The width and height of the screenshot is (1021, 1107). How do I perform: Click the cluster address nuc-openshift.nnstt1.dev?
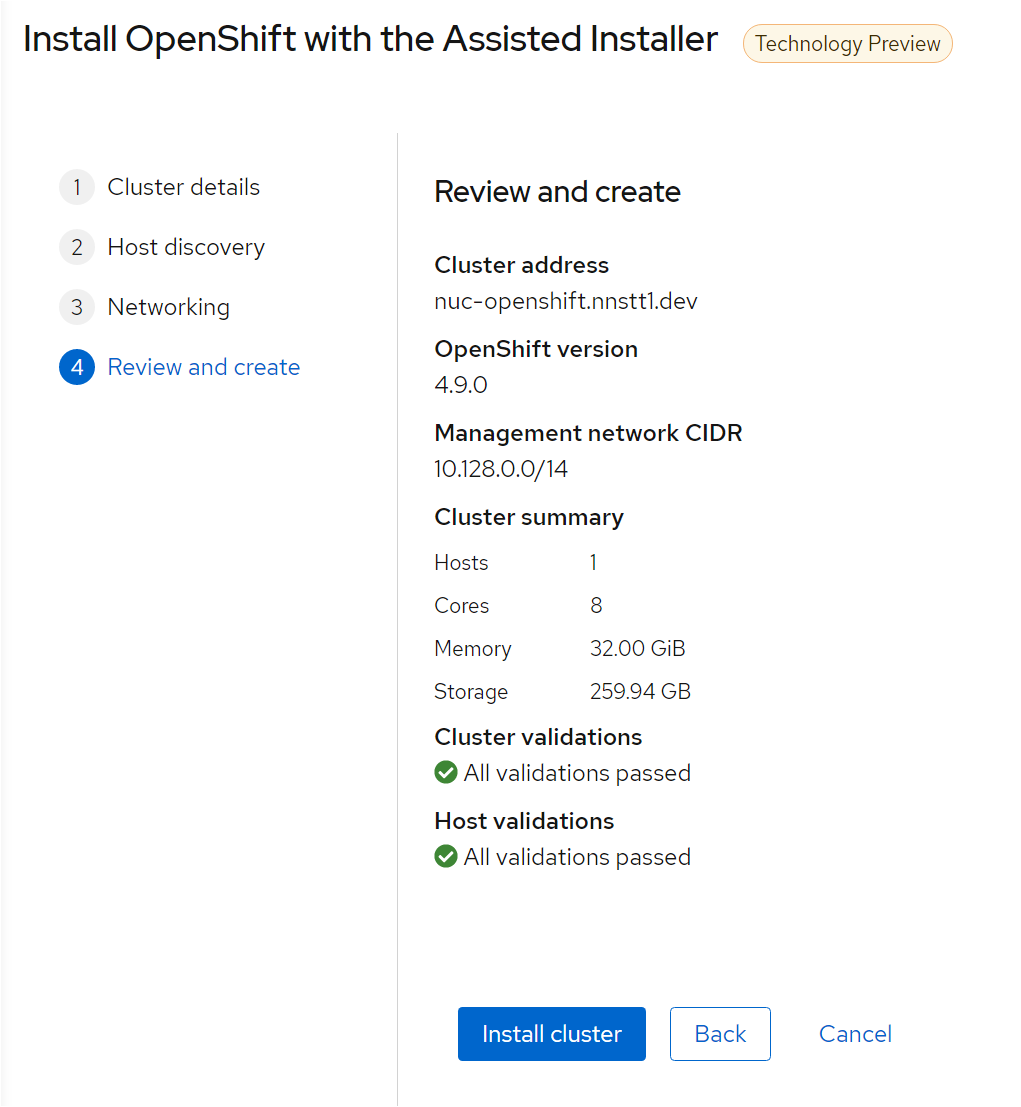pos(566,301)
